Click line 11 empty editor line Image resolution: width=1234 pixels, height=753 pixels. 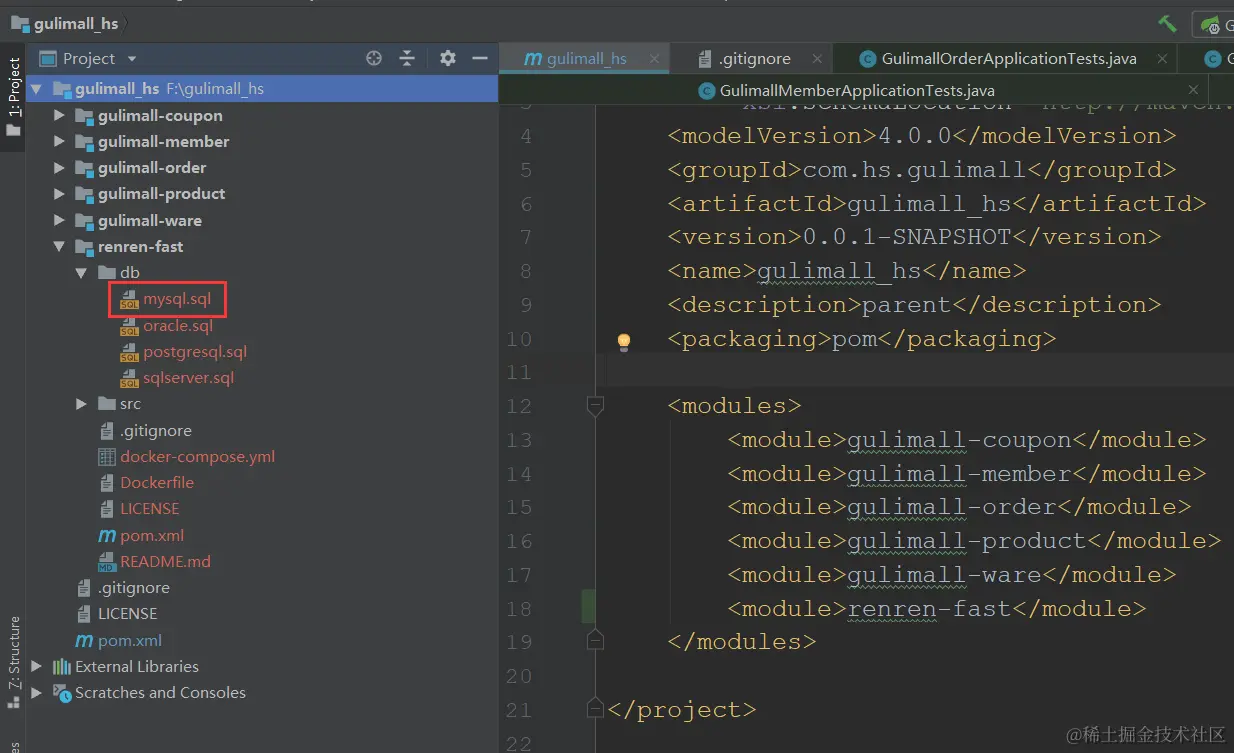point(915,372)
